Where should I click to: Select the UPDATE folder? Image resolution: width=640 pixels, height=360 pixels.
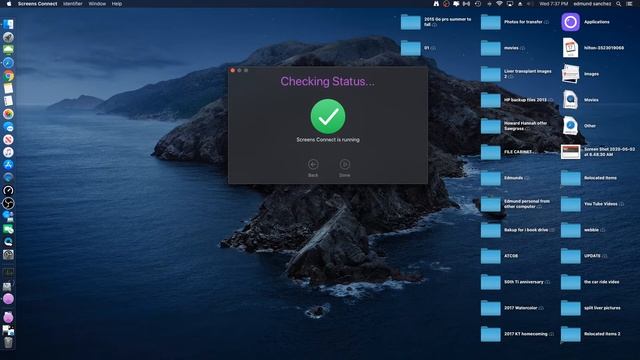(x=571, y=256)
